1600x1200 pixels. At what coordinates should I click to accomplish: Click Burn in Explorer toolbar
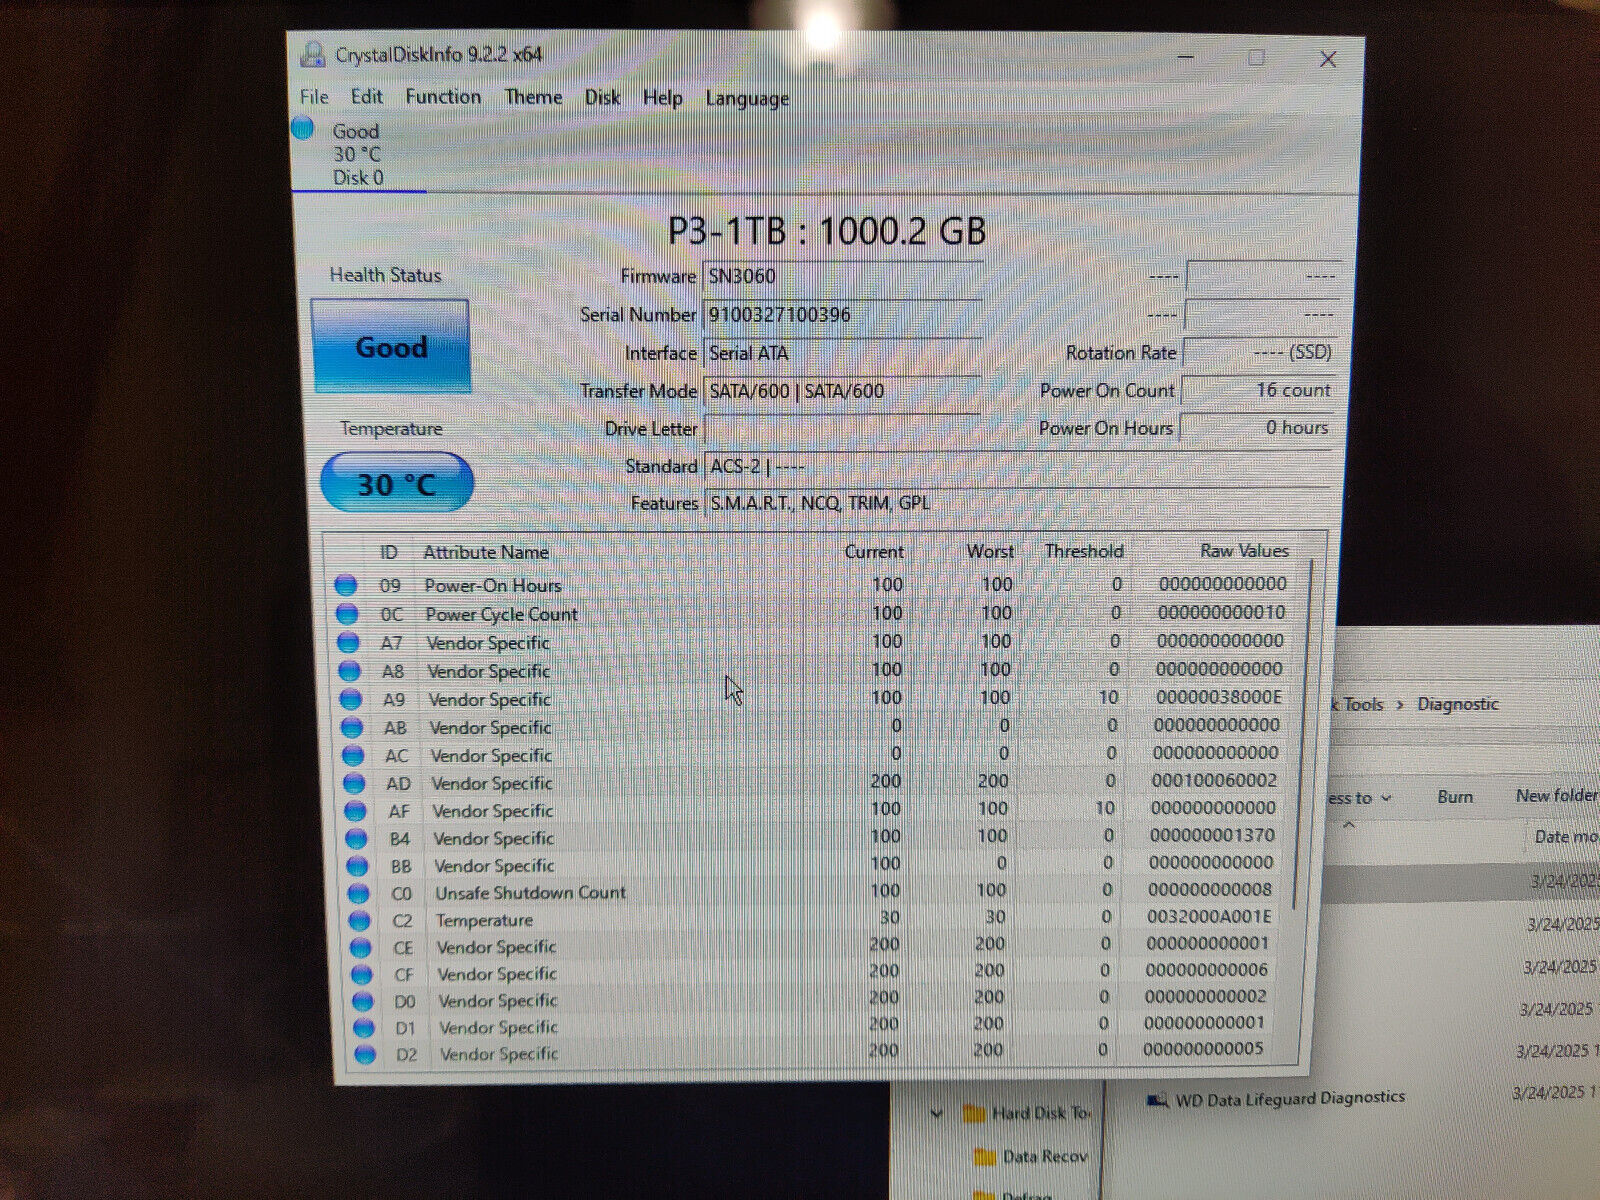tap(1455, 797)
